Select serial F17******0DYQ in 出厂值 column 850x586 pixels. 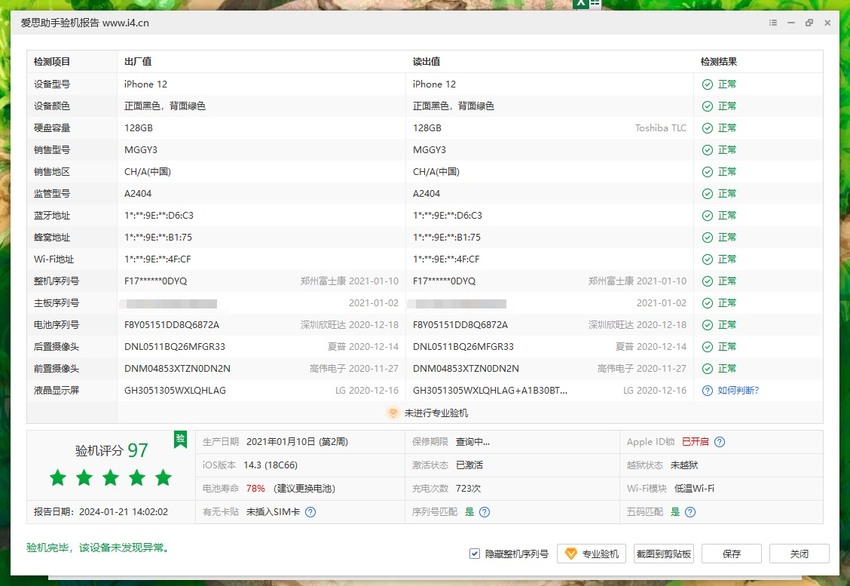156,281
